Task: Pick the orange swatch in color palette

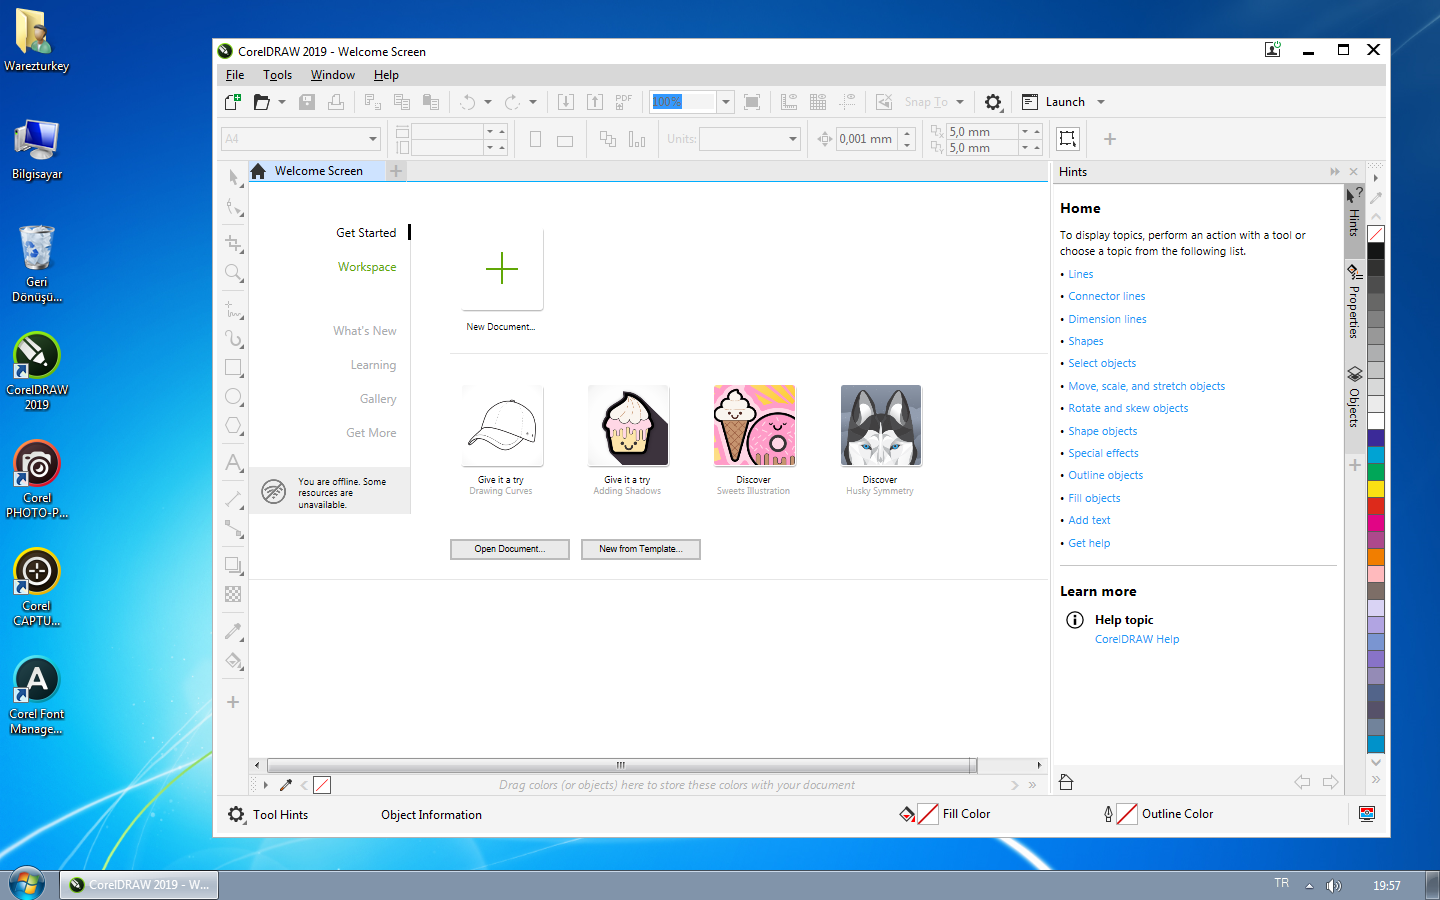Action: [x=1376, y=557]
